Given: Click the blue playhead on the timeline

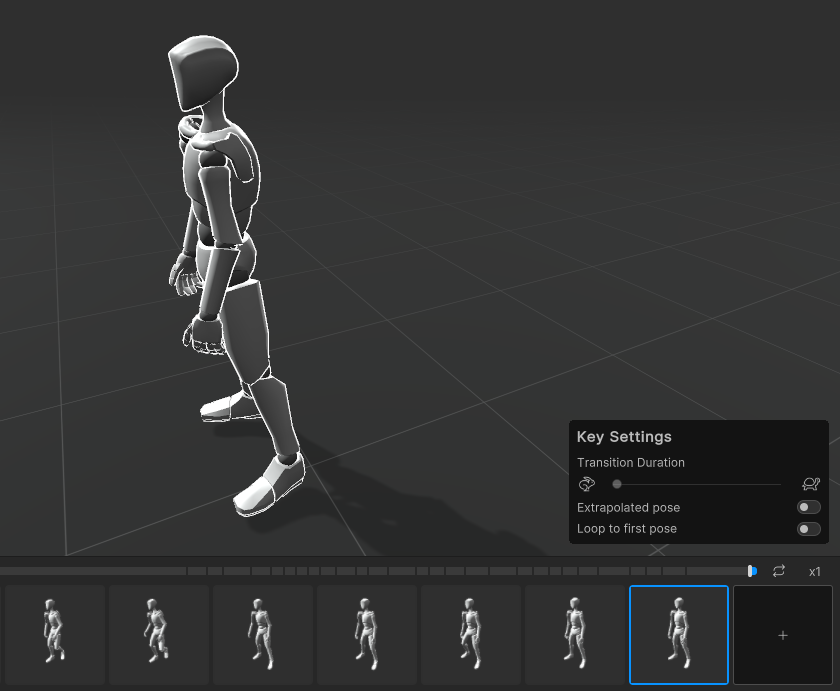Looking at the screenshot, I should coord(752,571).
